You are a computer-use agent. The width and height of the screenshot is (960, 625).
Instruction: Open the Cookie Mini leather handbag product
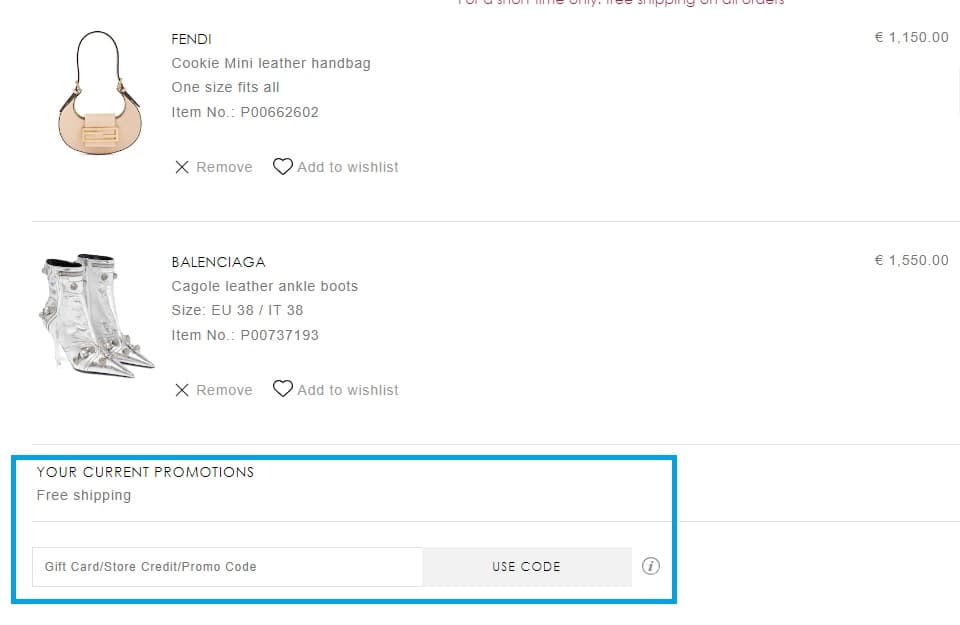click(271, 63)
